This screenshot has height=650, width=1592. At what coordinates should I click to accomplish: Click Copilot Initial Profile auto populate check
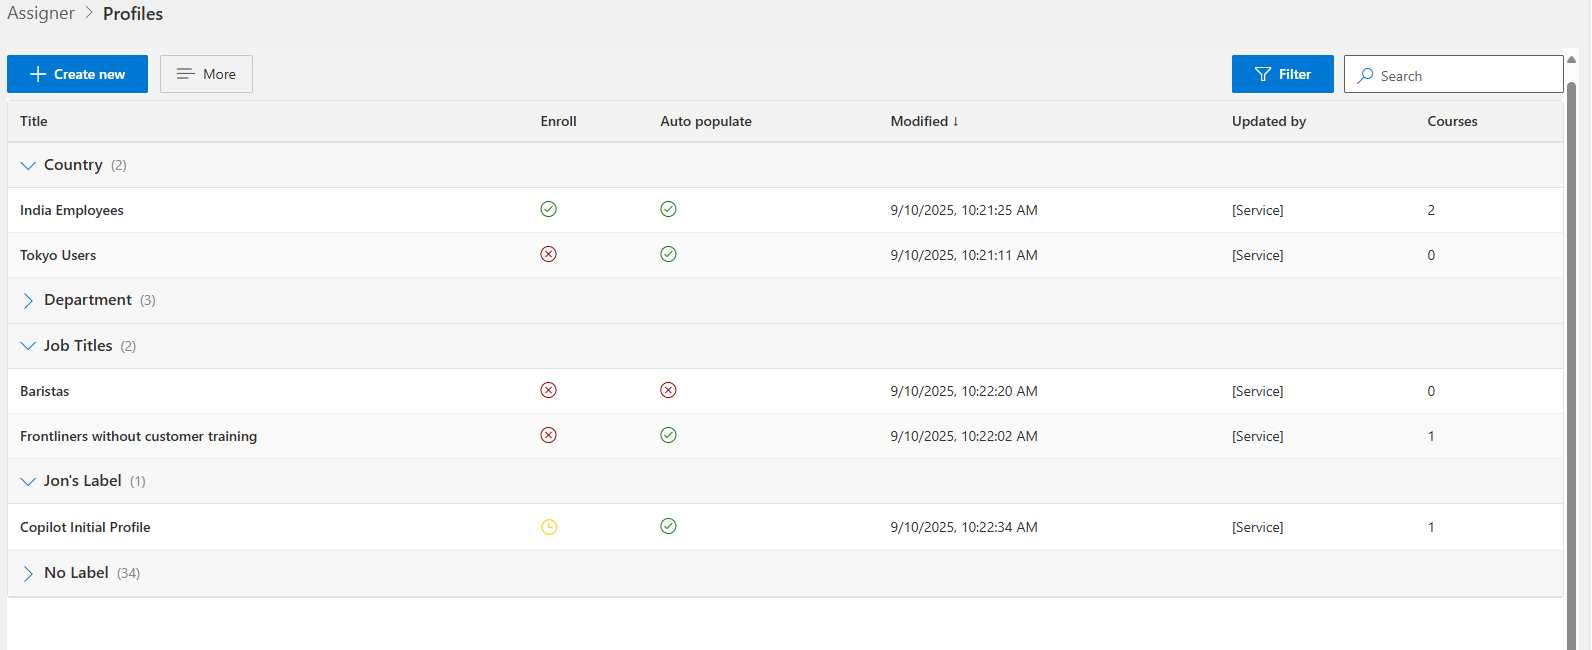tap(668, 526)
